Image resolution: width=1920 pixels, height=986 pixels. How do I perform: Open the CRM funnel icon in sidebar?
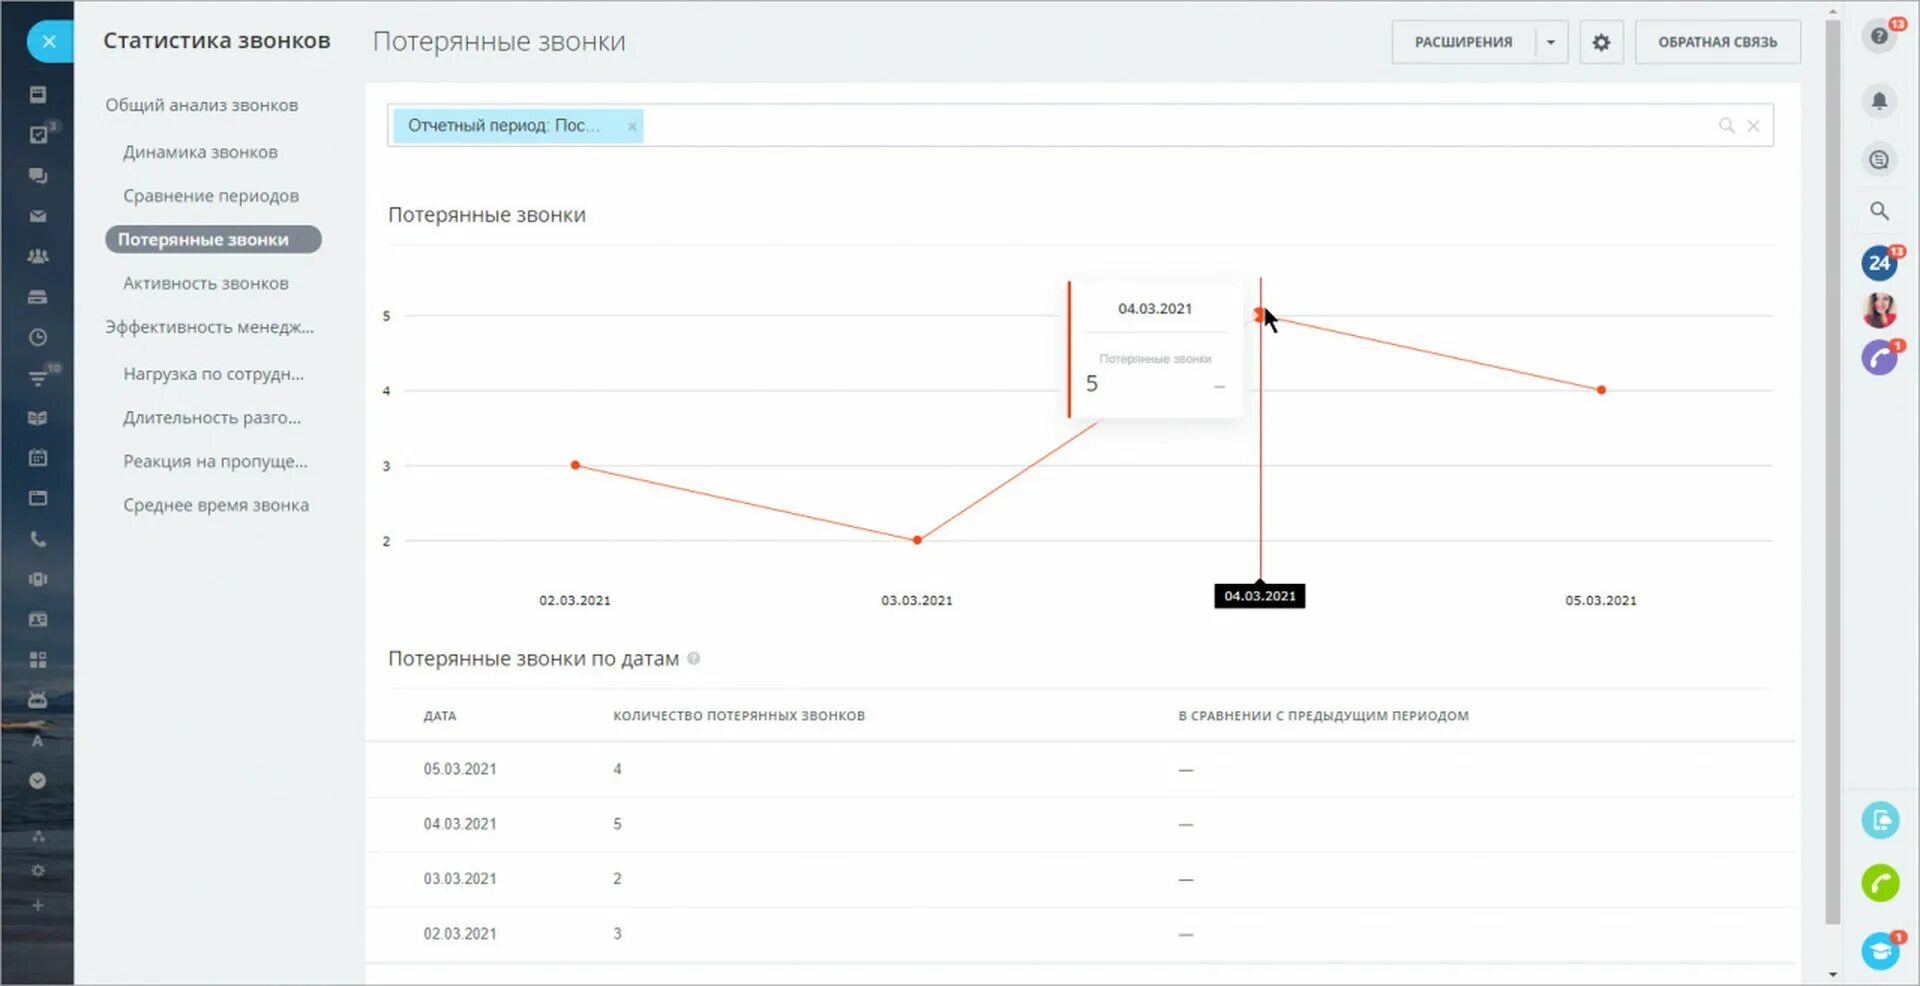point(38,378)
